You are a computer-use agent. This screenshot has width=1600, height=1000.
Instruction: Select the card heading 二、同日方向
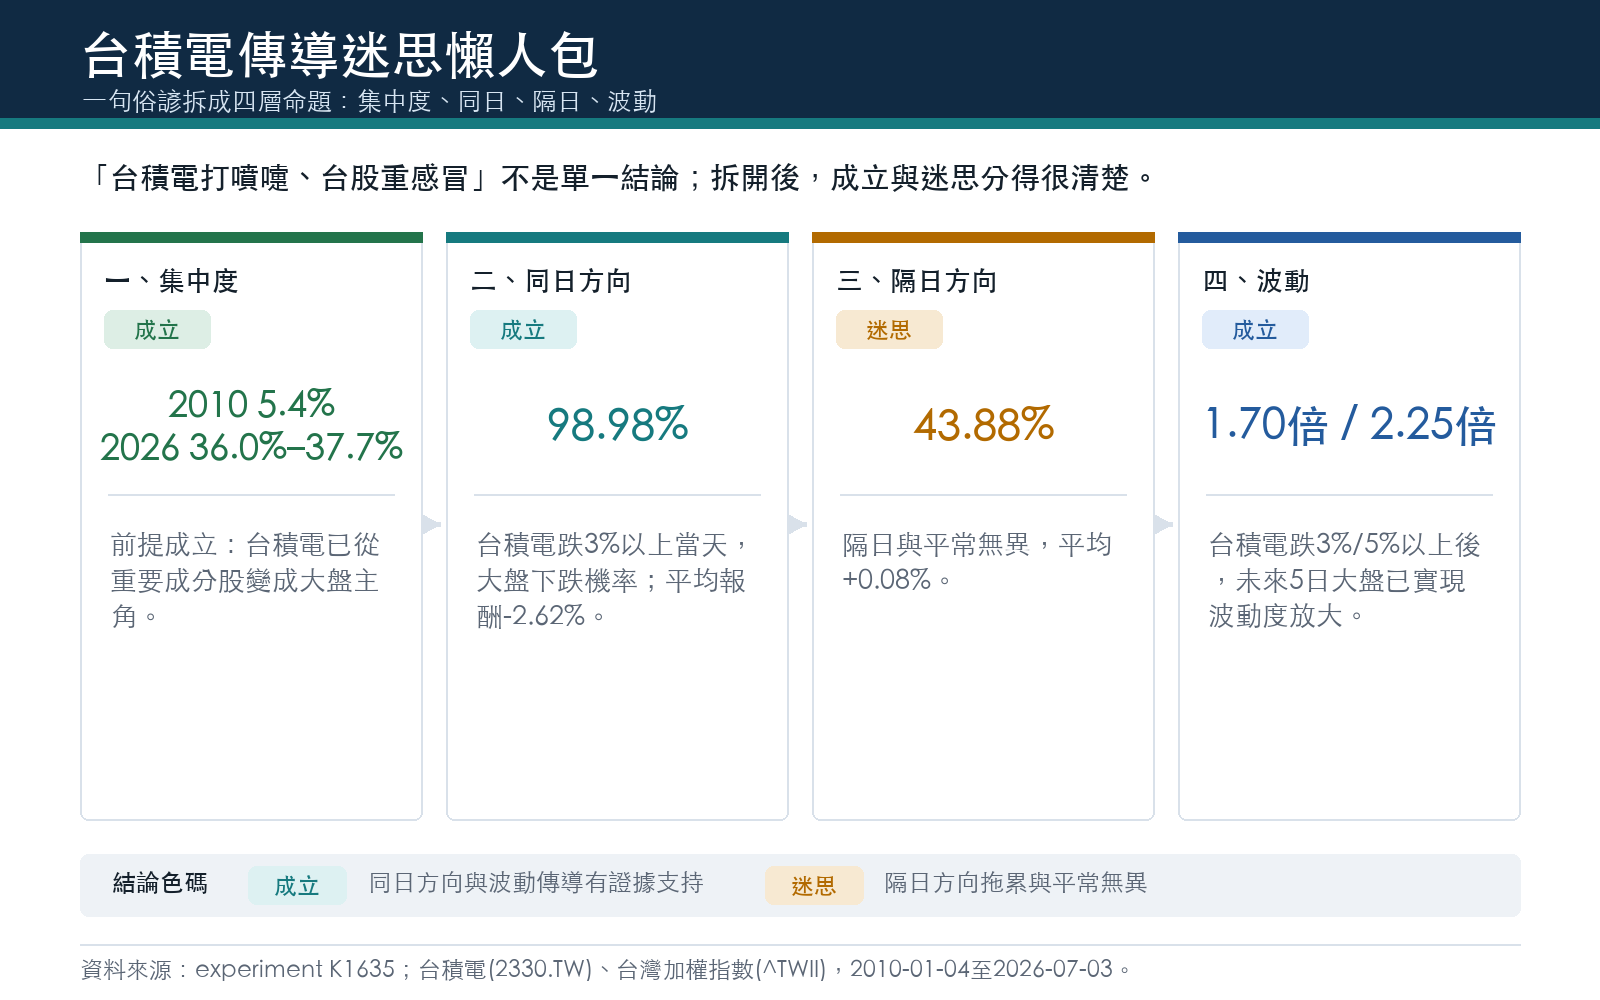[x=551, y=281]
